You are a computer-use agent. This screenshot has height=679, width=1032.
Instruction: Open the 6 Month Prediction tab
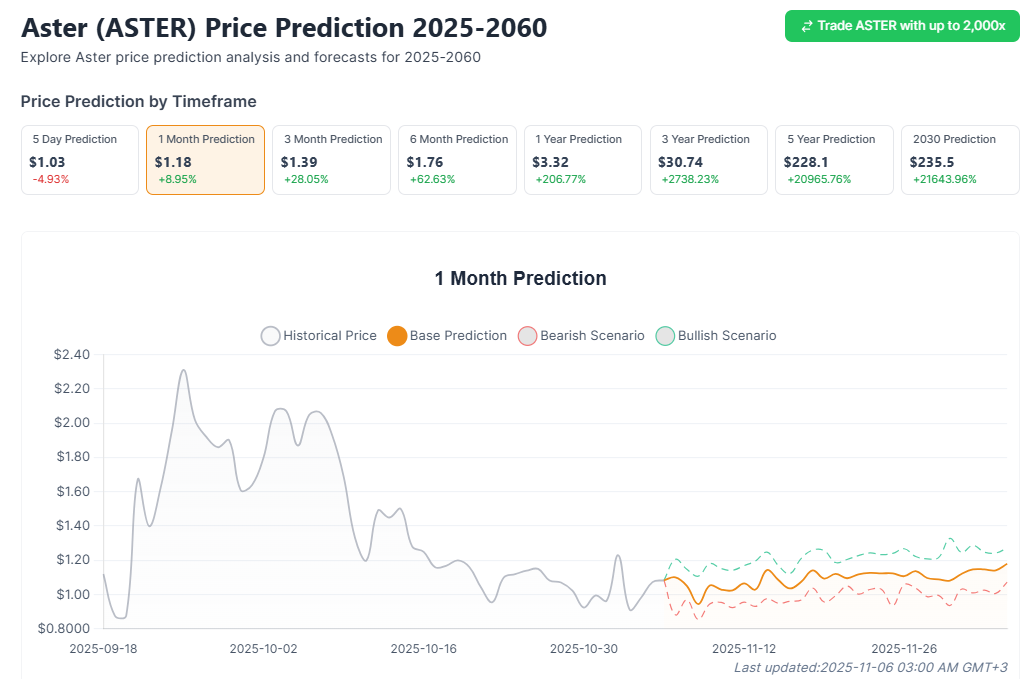click(457, 160)
